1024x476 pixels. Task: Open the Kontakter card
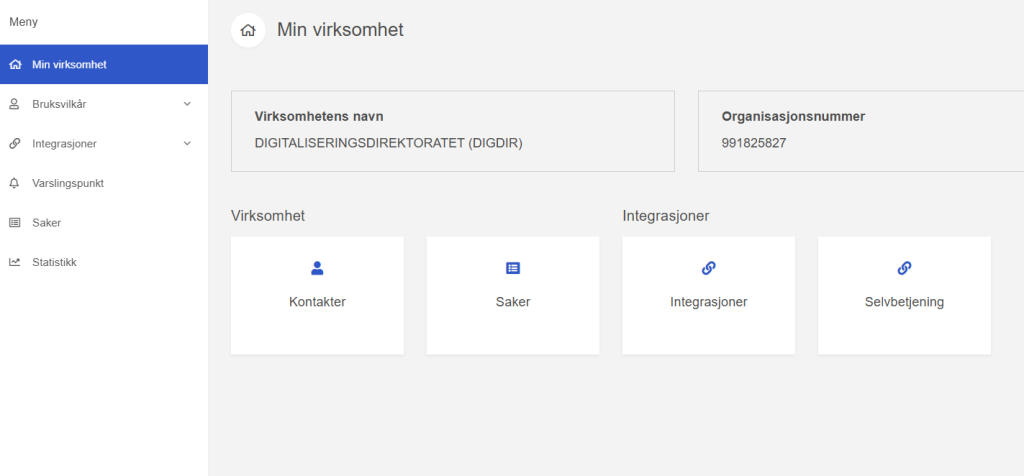pyautogui.click(x=317, y=295)
